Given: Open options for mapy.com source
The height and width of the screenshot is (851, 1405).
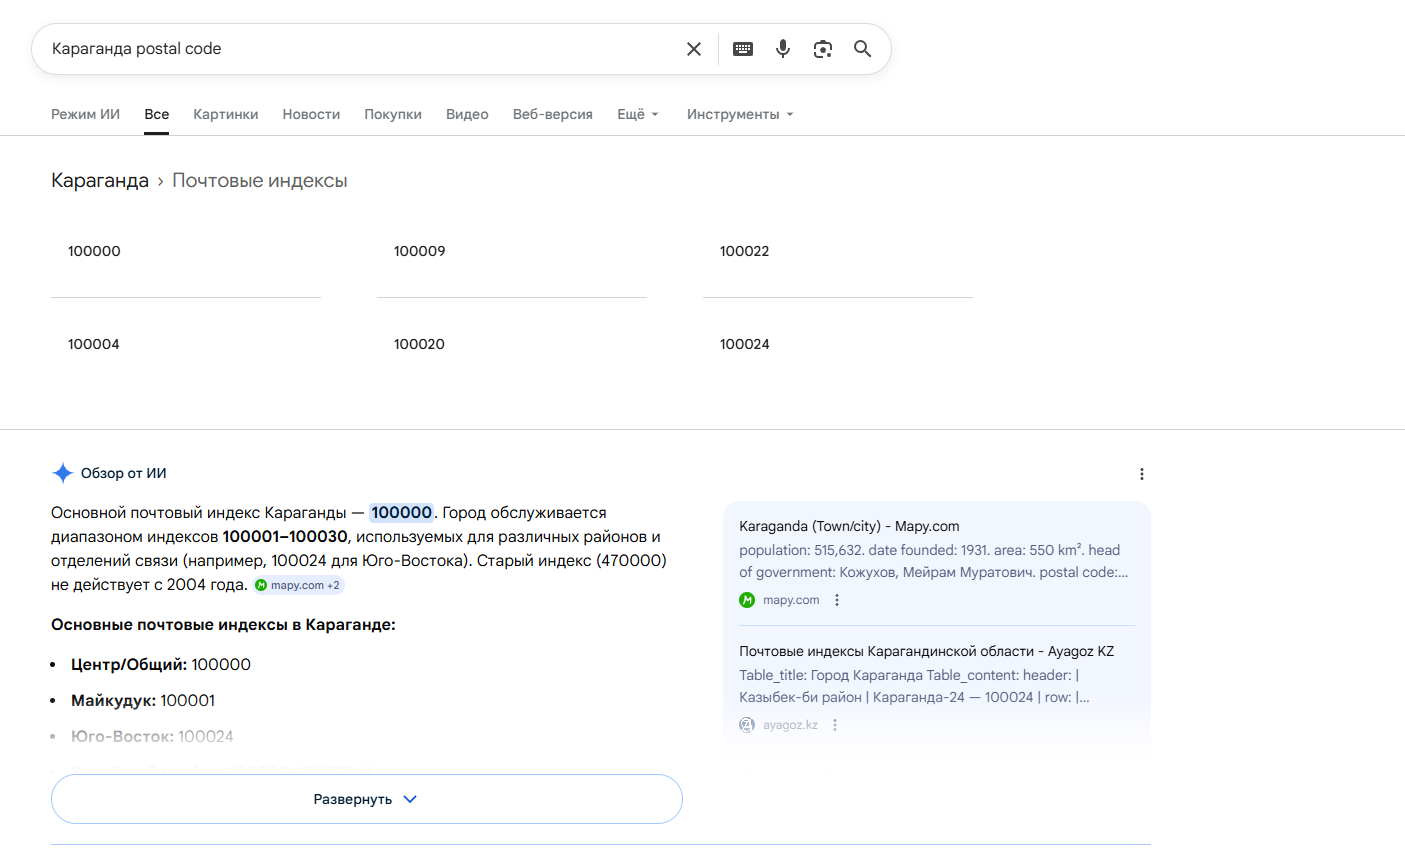Looking at the screenshot, I should (x=837, y=600).
